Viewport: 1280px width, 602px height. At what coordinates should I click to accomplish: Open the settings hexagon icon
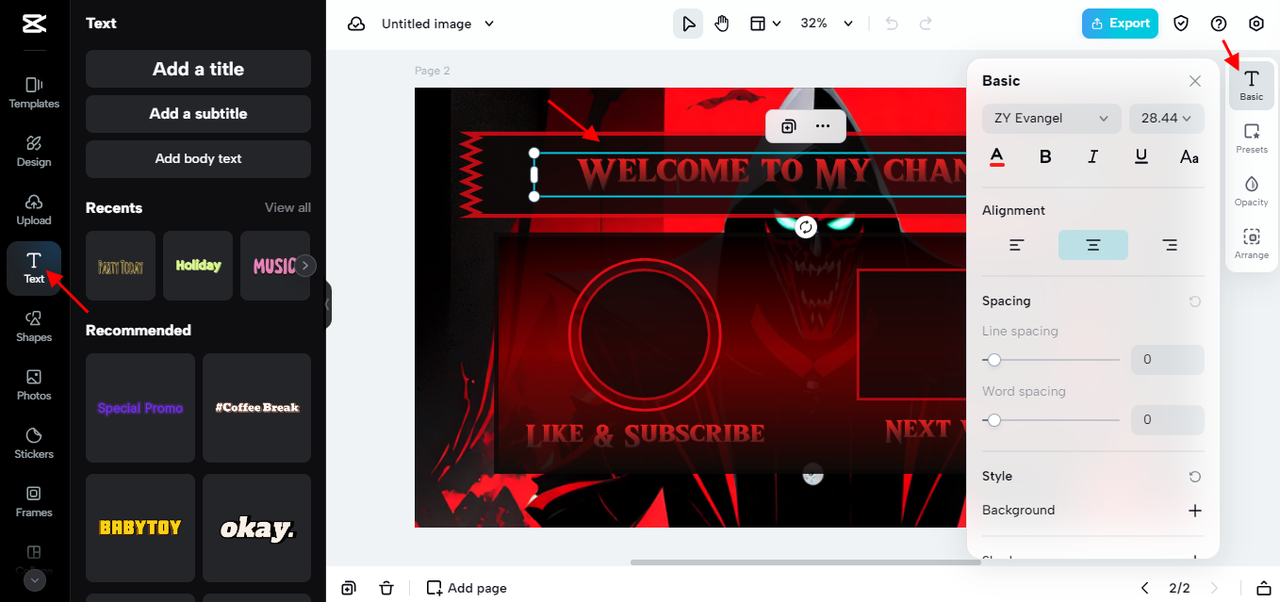(x=1256, y=24)
